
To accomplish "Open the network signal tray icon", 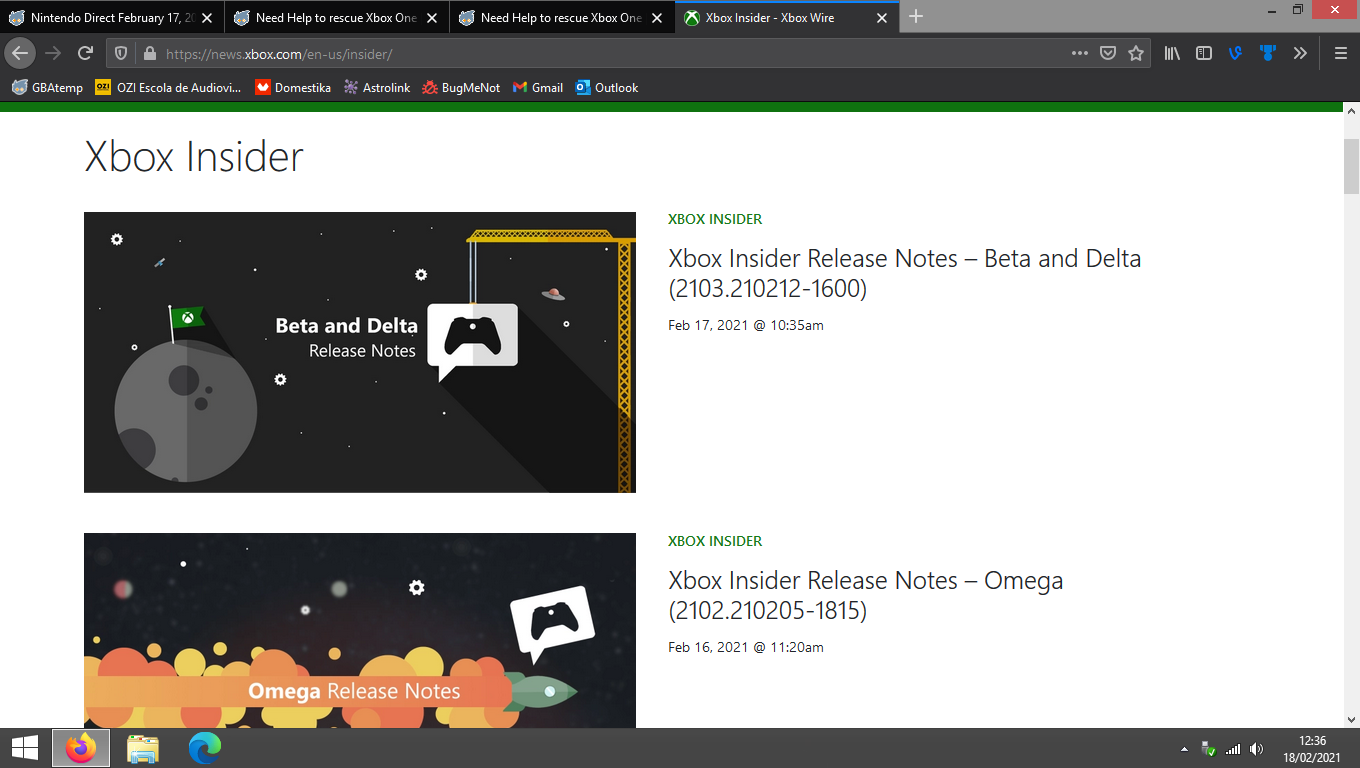I will (1233, 749).
